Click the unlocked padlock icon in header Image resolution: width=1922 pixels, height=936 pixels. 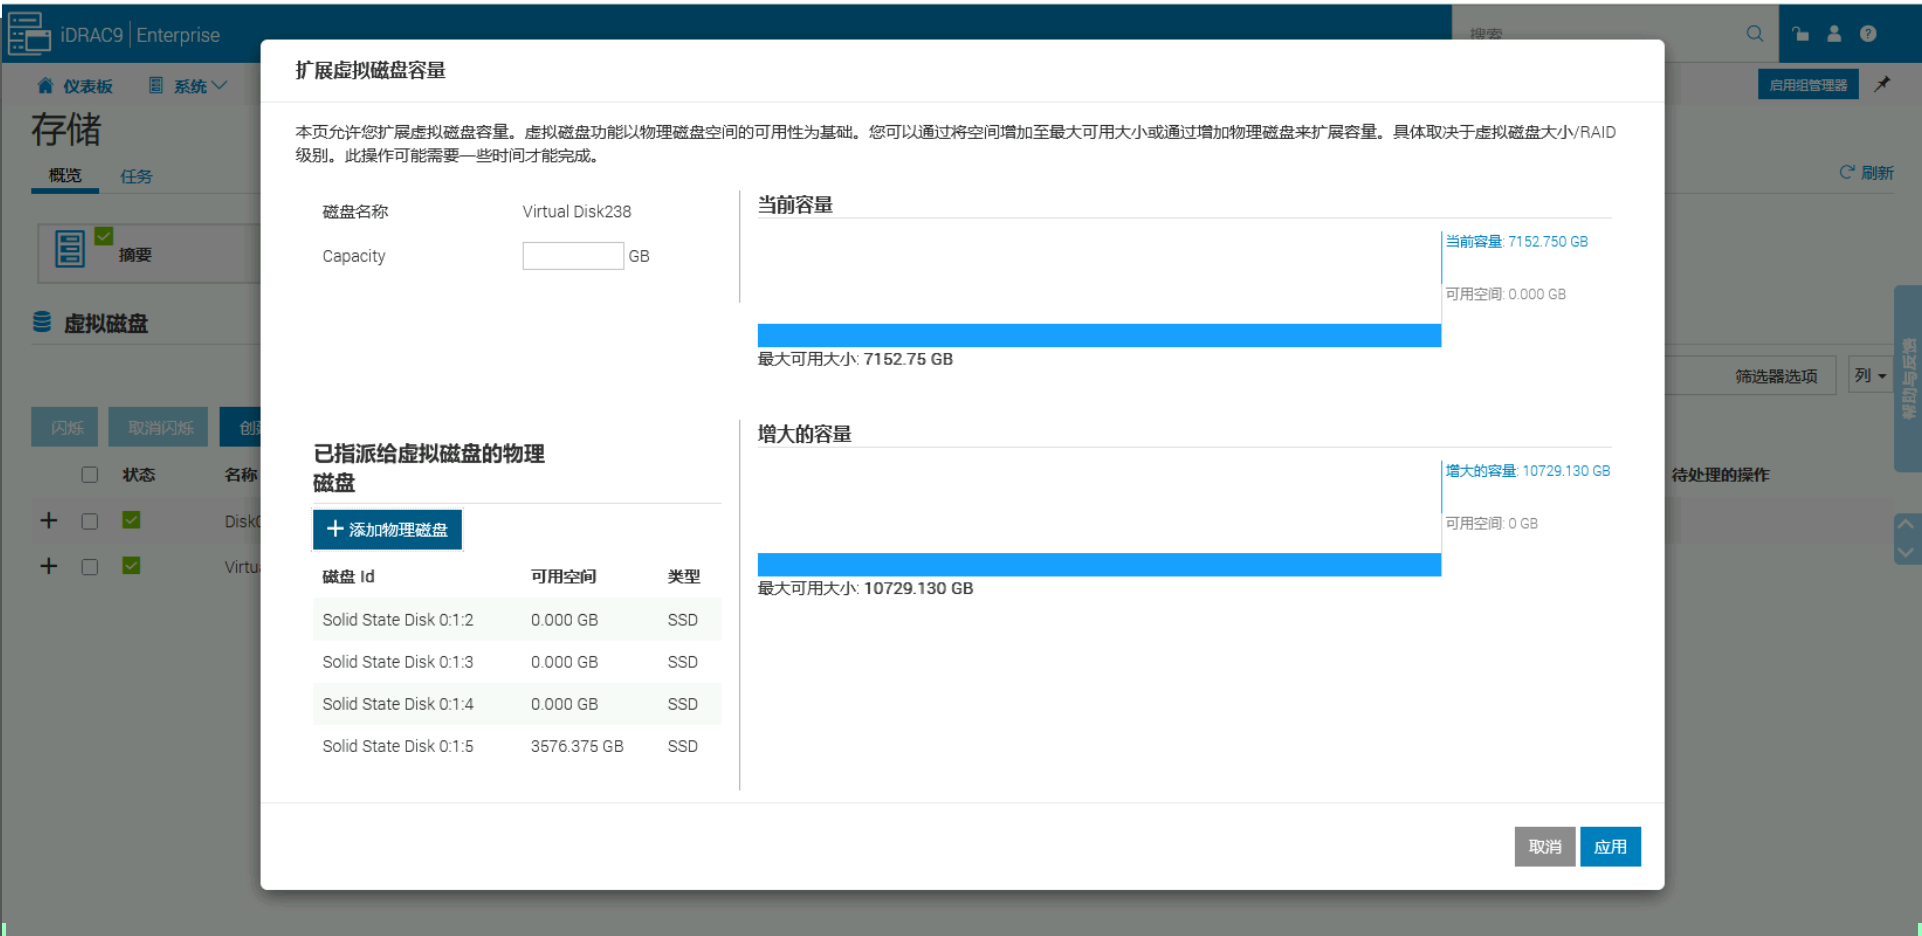tap(1801, 34)
